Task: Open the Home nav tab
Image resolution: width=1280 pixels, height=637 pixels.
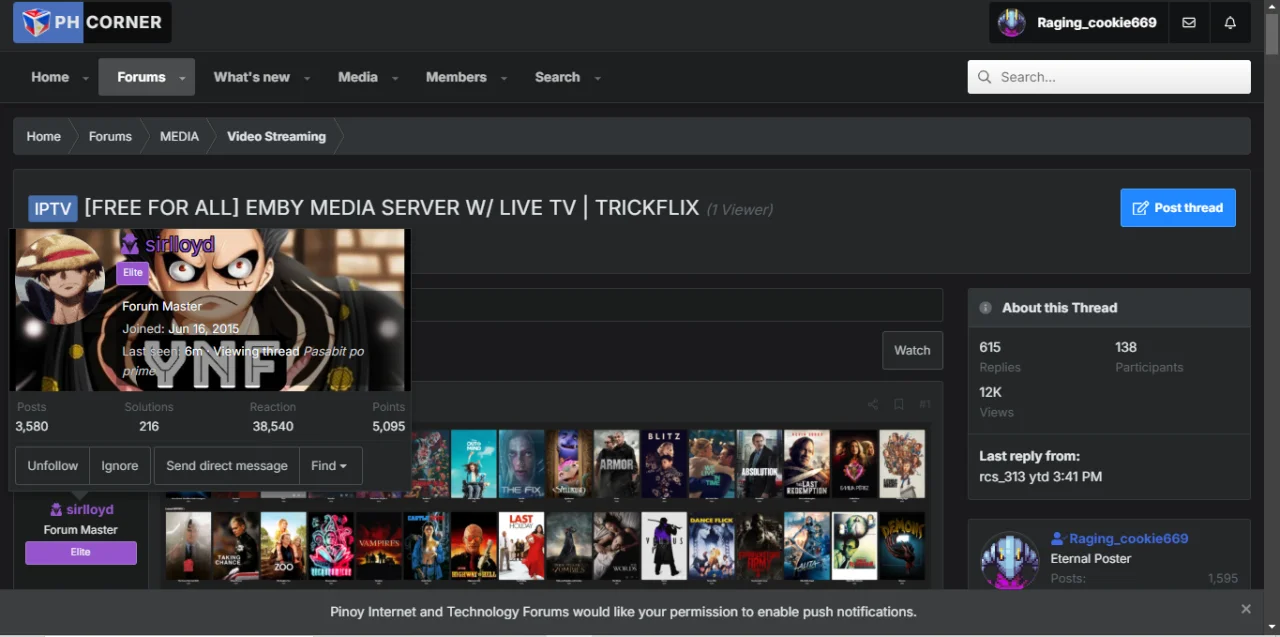Action: pos(50,77)
